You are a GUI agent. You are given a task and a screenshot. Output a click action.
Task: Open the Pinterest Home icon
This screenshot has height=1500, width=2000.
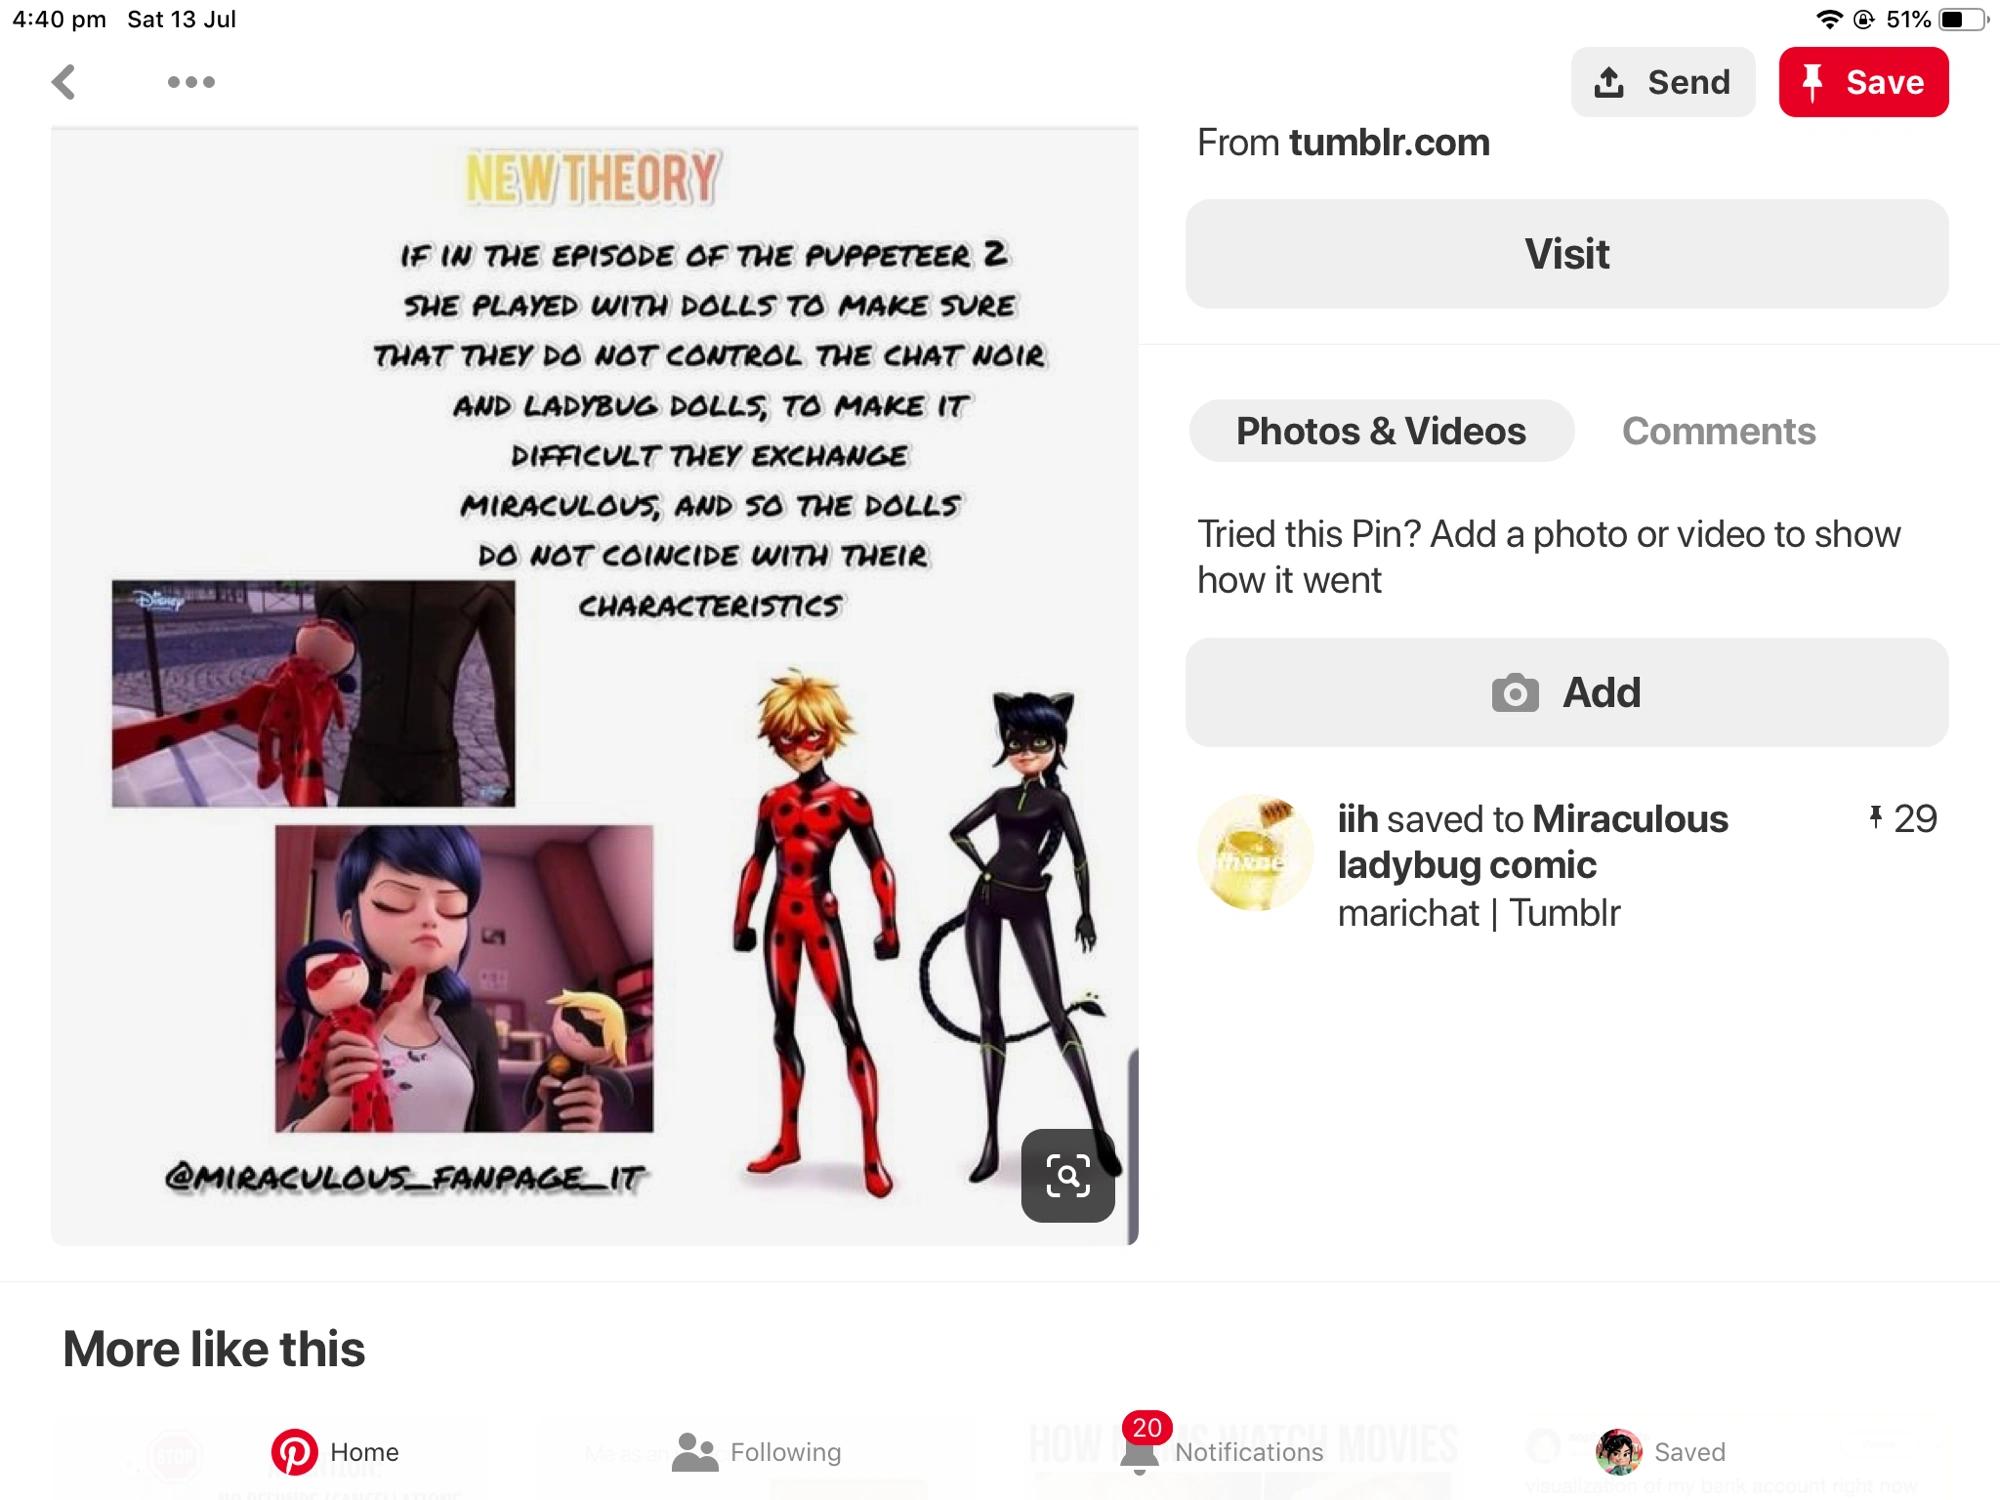point(294,1451)
